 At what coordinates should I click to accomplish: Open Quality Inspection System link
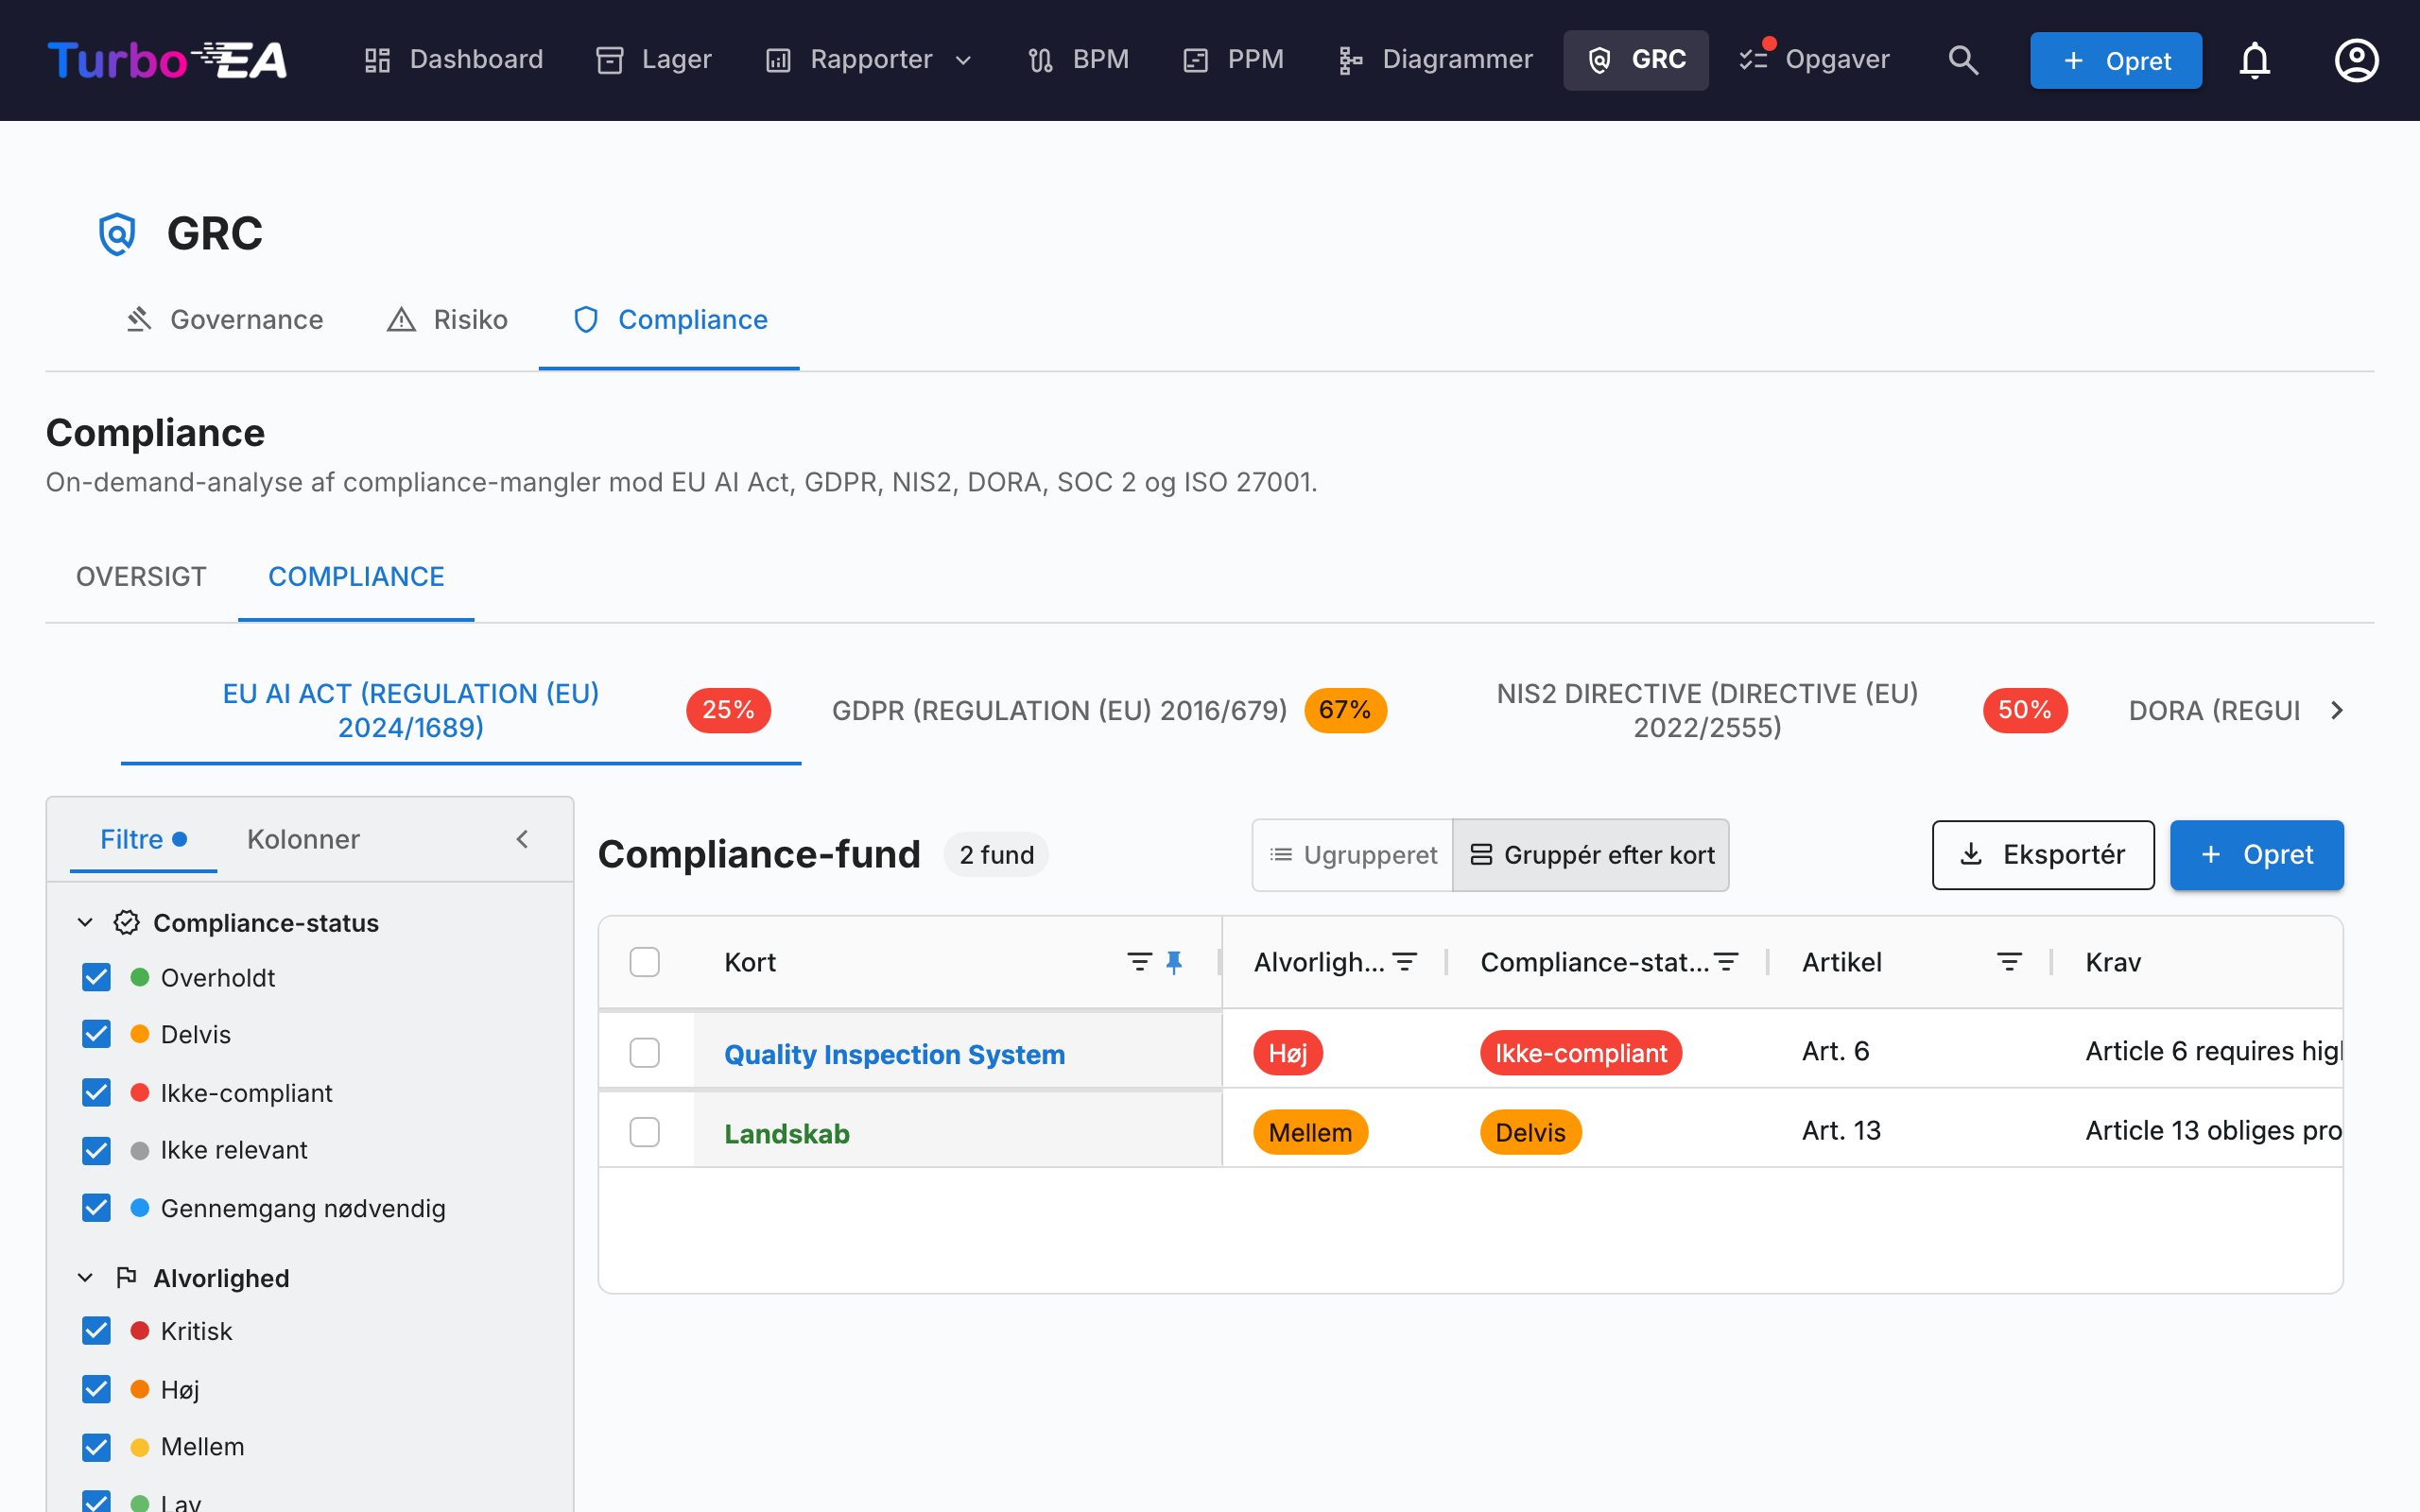[894, 1054]
